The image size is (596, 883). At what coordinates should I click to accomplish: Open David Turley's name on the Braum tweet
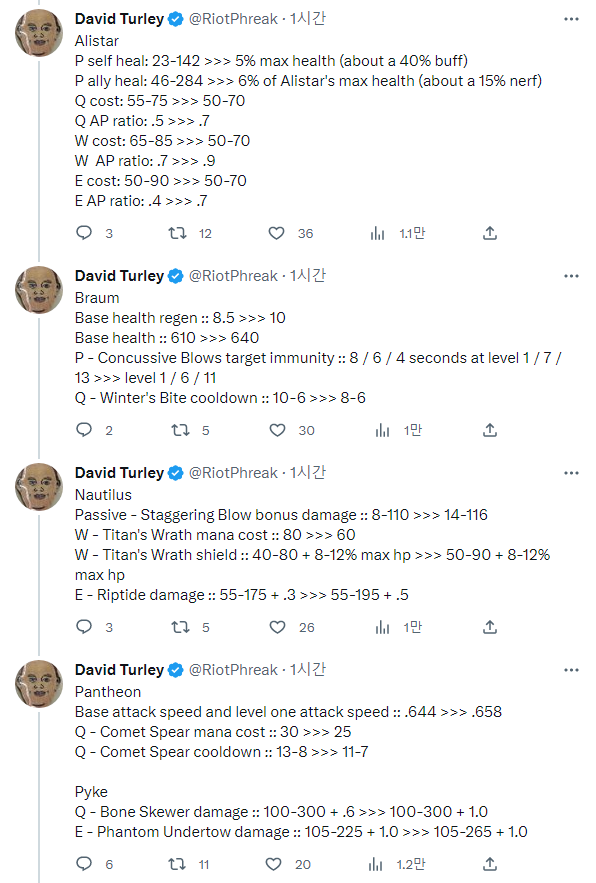(119, 276)
